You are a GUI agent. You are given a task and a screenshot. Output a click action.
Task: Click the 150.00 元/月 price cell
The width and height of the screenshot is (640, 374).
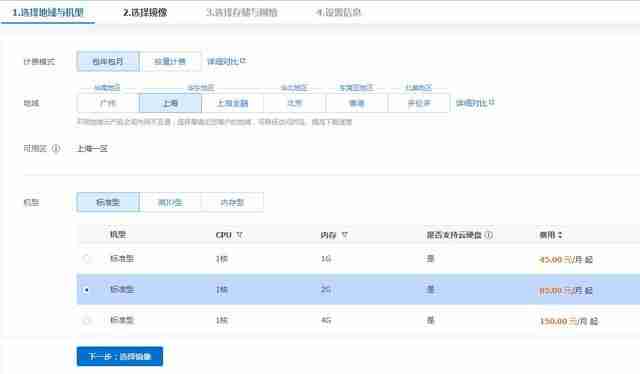pos(569,321)
